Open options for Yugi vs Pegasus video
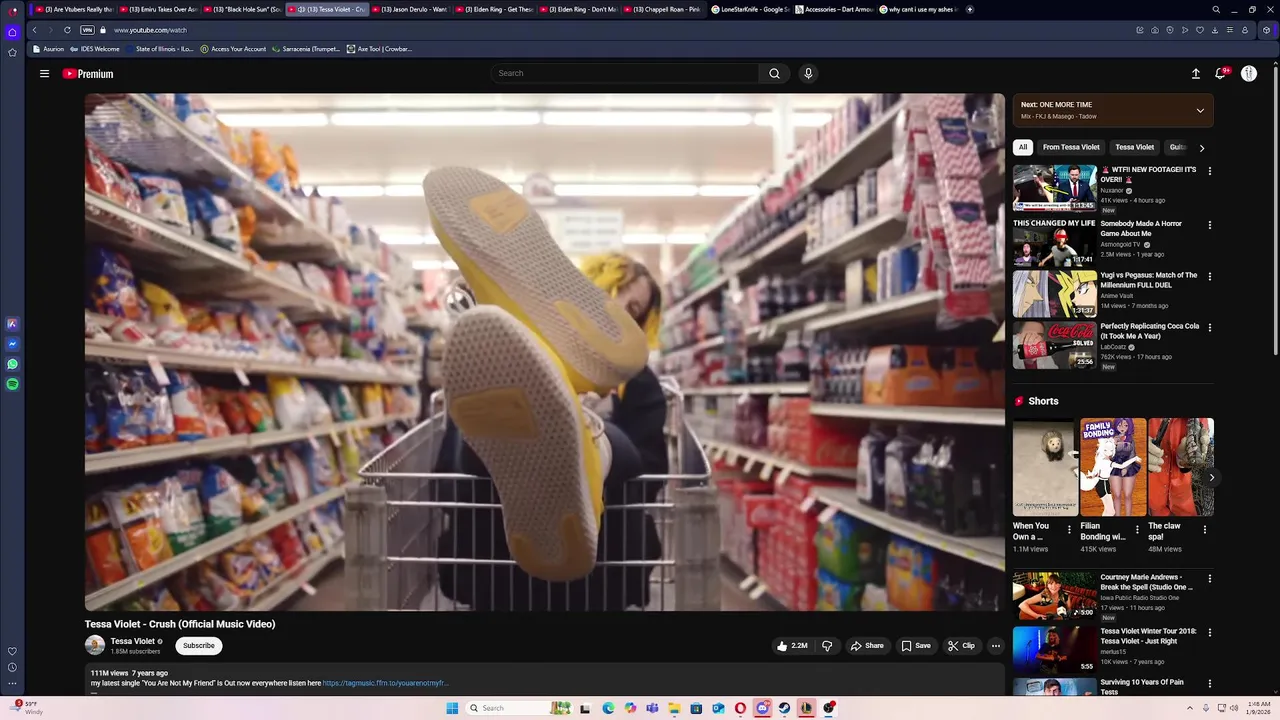This screenshot has height=720, width=1280. tap(1209, 276)
